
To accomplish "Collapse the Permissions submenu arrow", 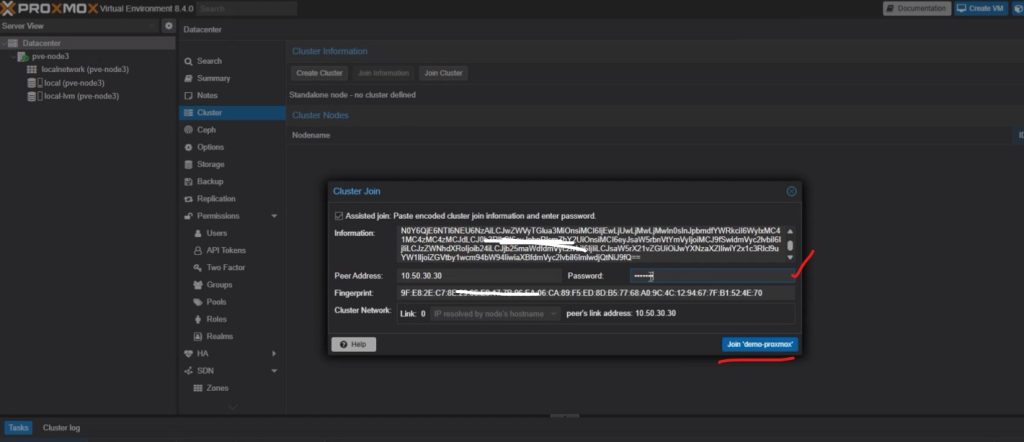I will point(274,216).
